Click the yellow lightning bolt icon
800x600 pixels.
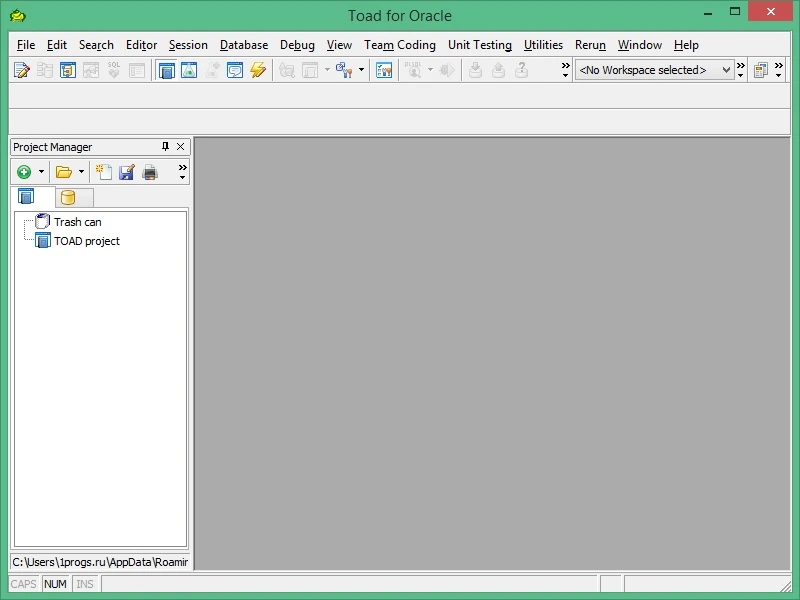pos(258,70)
